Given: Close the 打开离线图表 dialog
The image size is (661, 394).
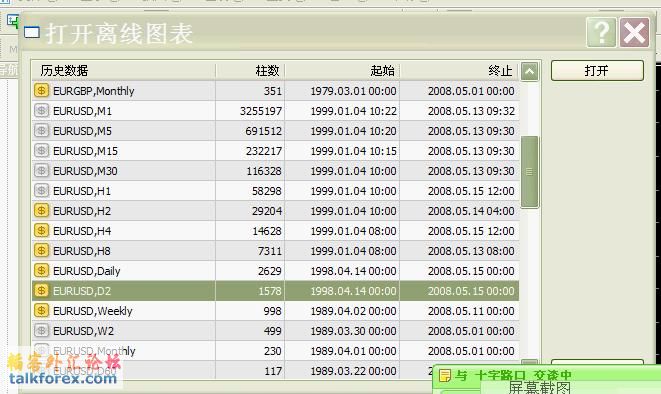Looking at the screenshot, I should point(634,32).
